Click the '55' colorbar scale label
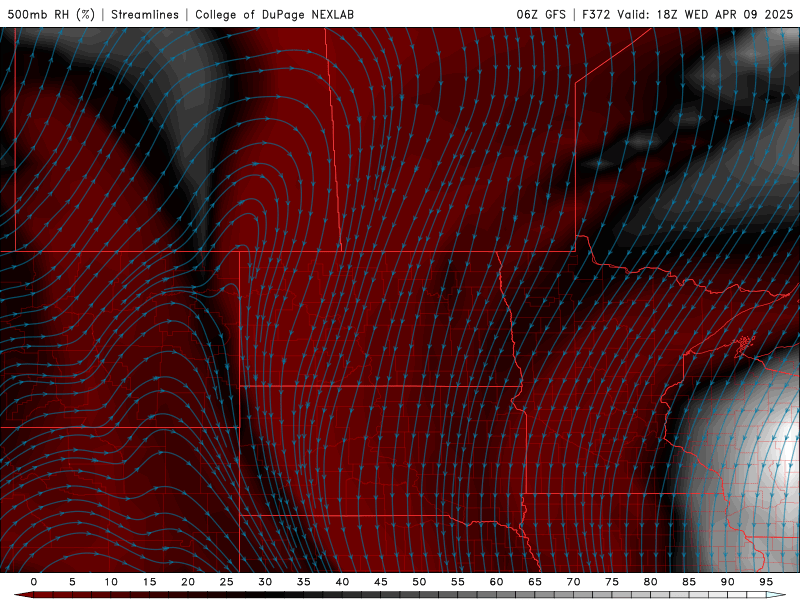 click(x=458, y=582)
